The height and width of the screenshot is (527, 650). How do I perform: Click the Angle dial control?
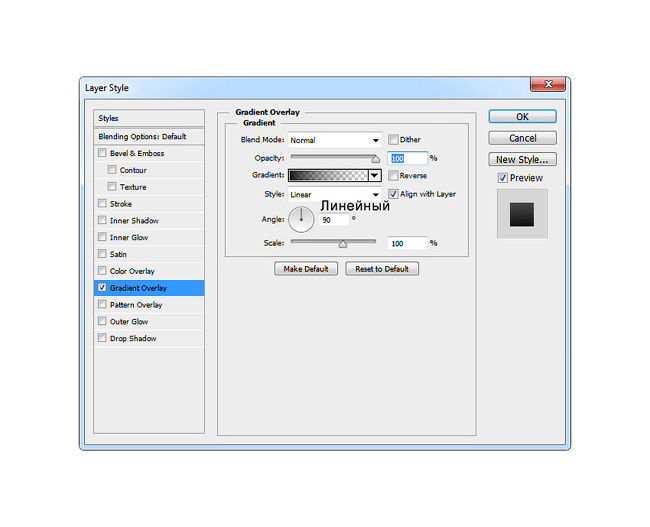pos(301,220)
